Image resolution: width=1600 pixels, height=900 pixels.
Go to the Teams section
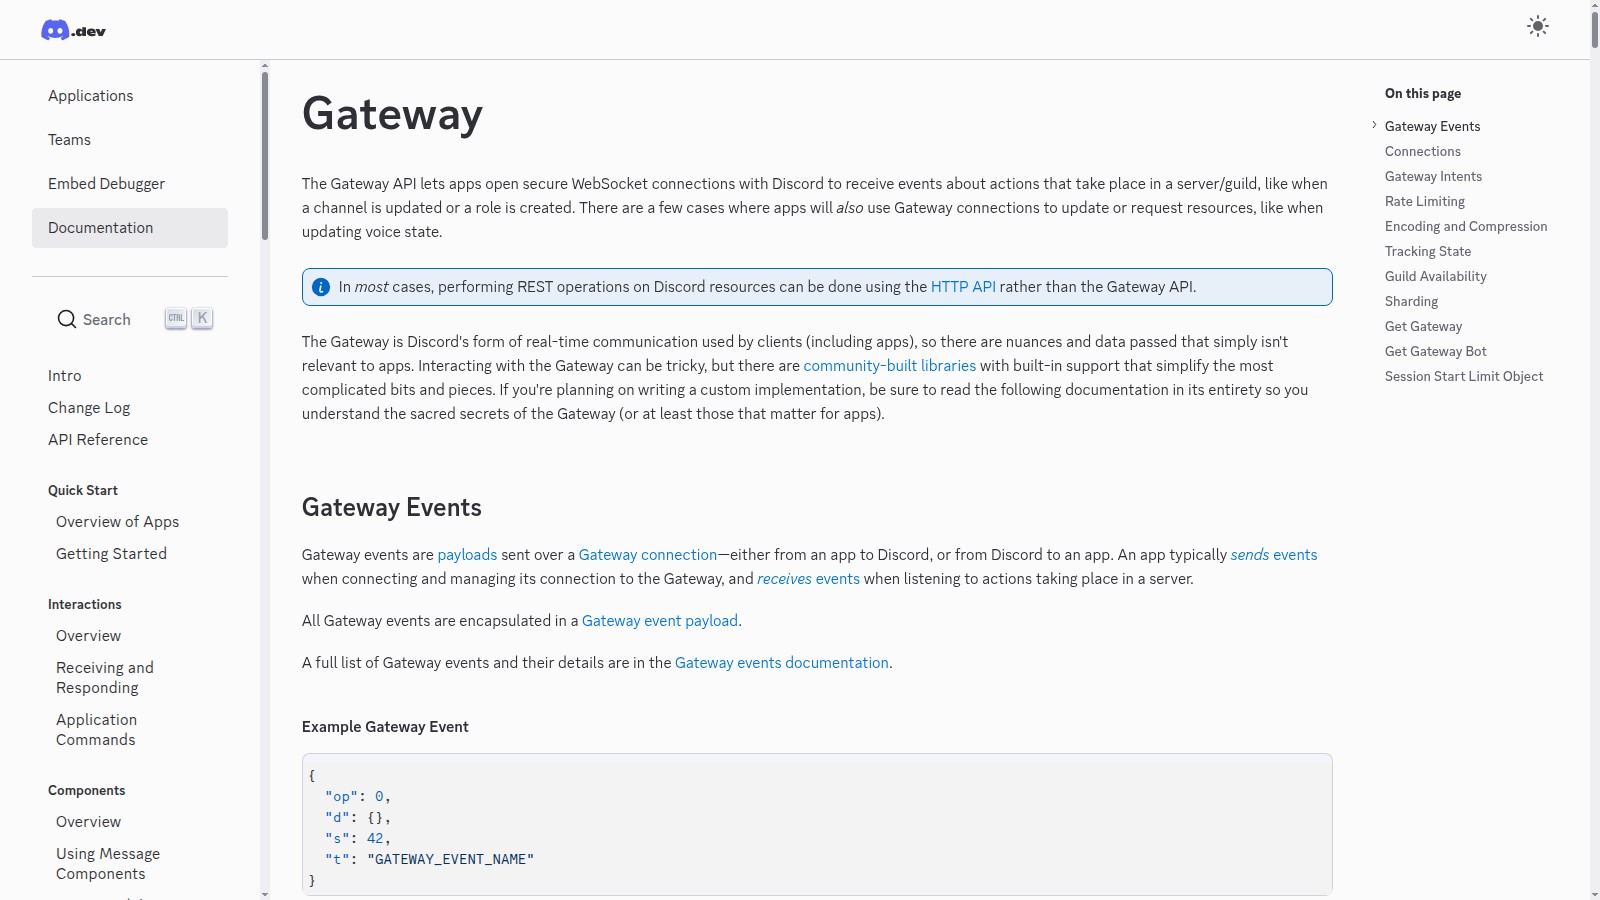(70, 140)
